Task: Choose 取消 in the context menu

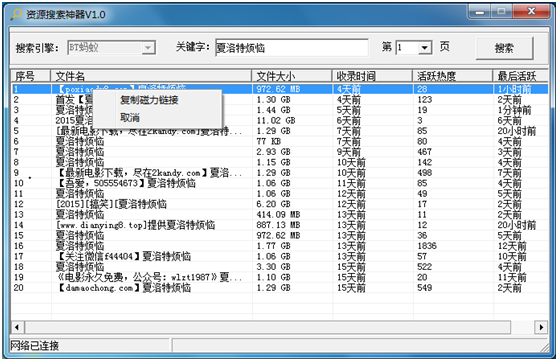Action: (130, 117)
